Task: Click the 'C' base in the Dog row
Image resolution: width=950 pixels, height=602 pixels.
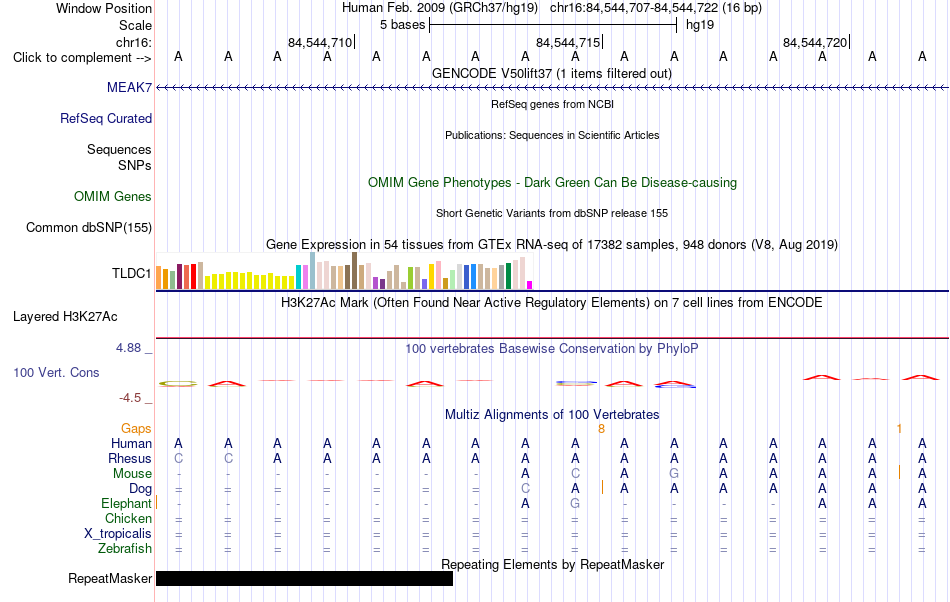Action: pos(525,488)
